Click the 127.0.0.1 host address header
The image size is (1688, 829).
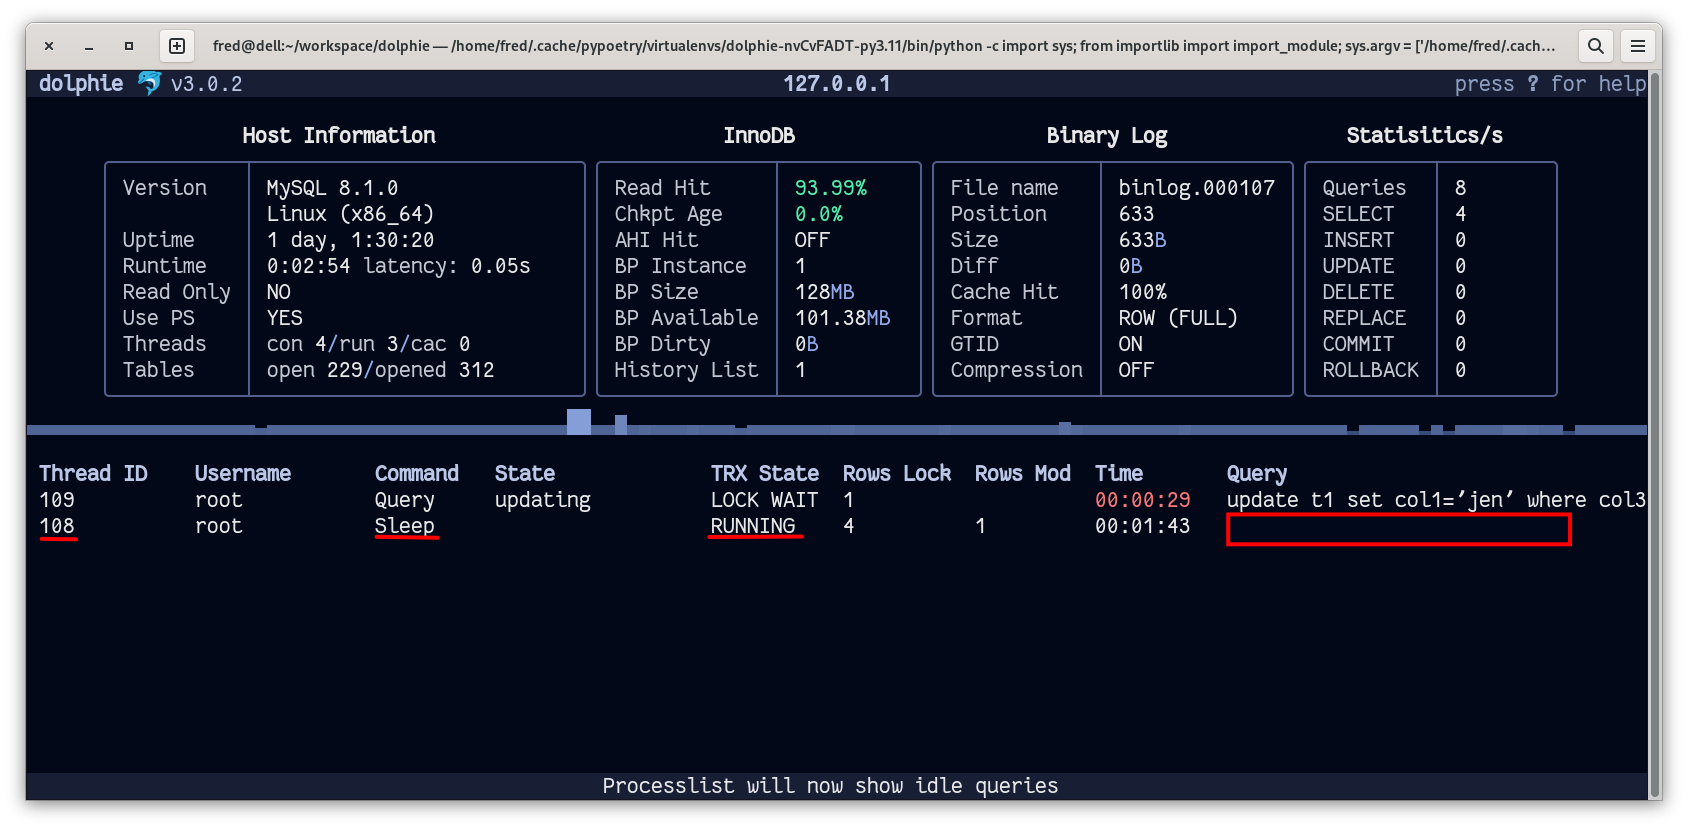point(836,84)
